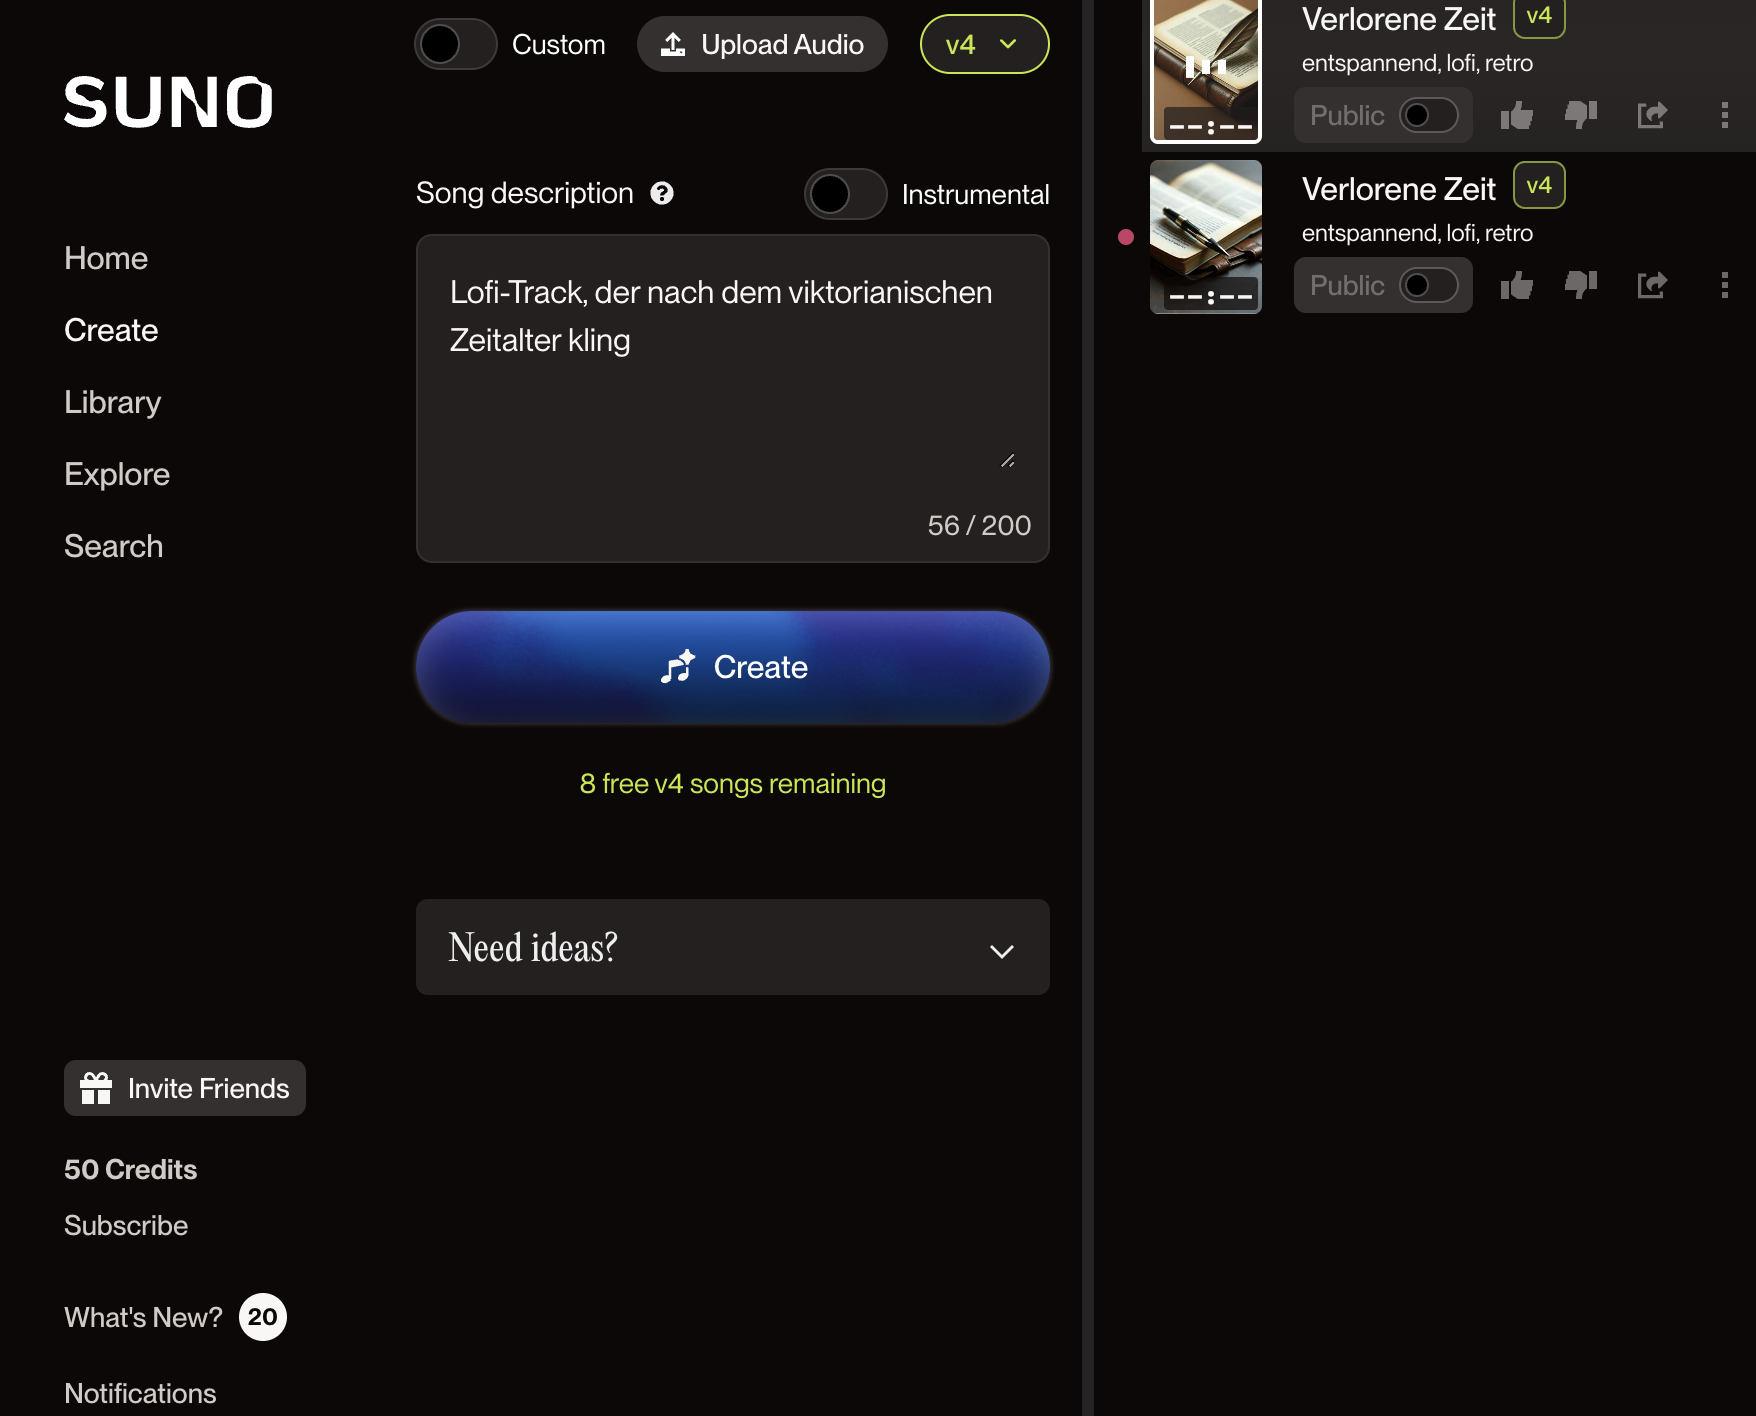Click the blue Create button

pyautogui.click(x=733, y=667)
